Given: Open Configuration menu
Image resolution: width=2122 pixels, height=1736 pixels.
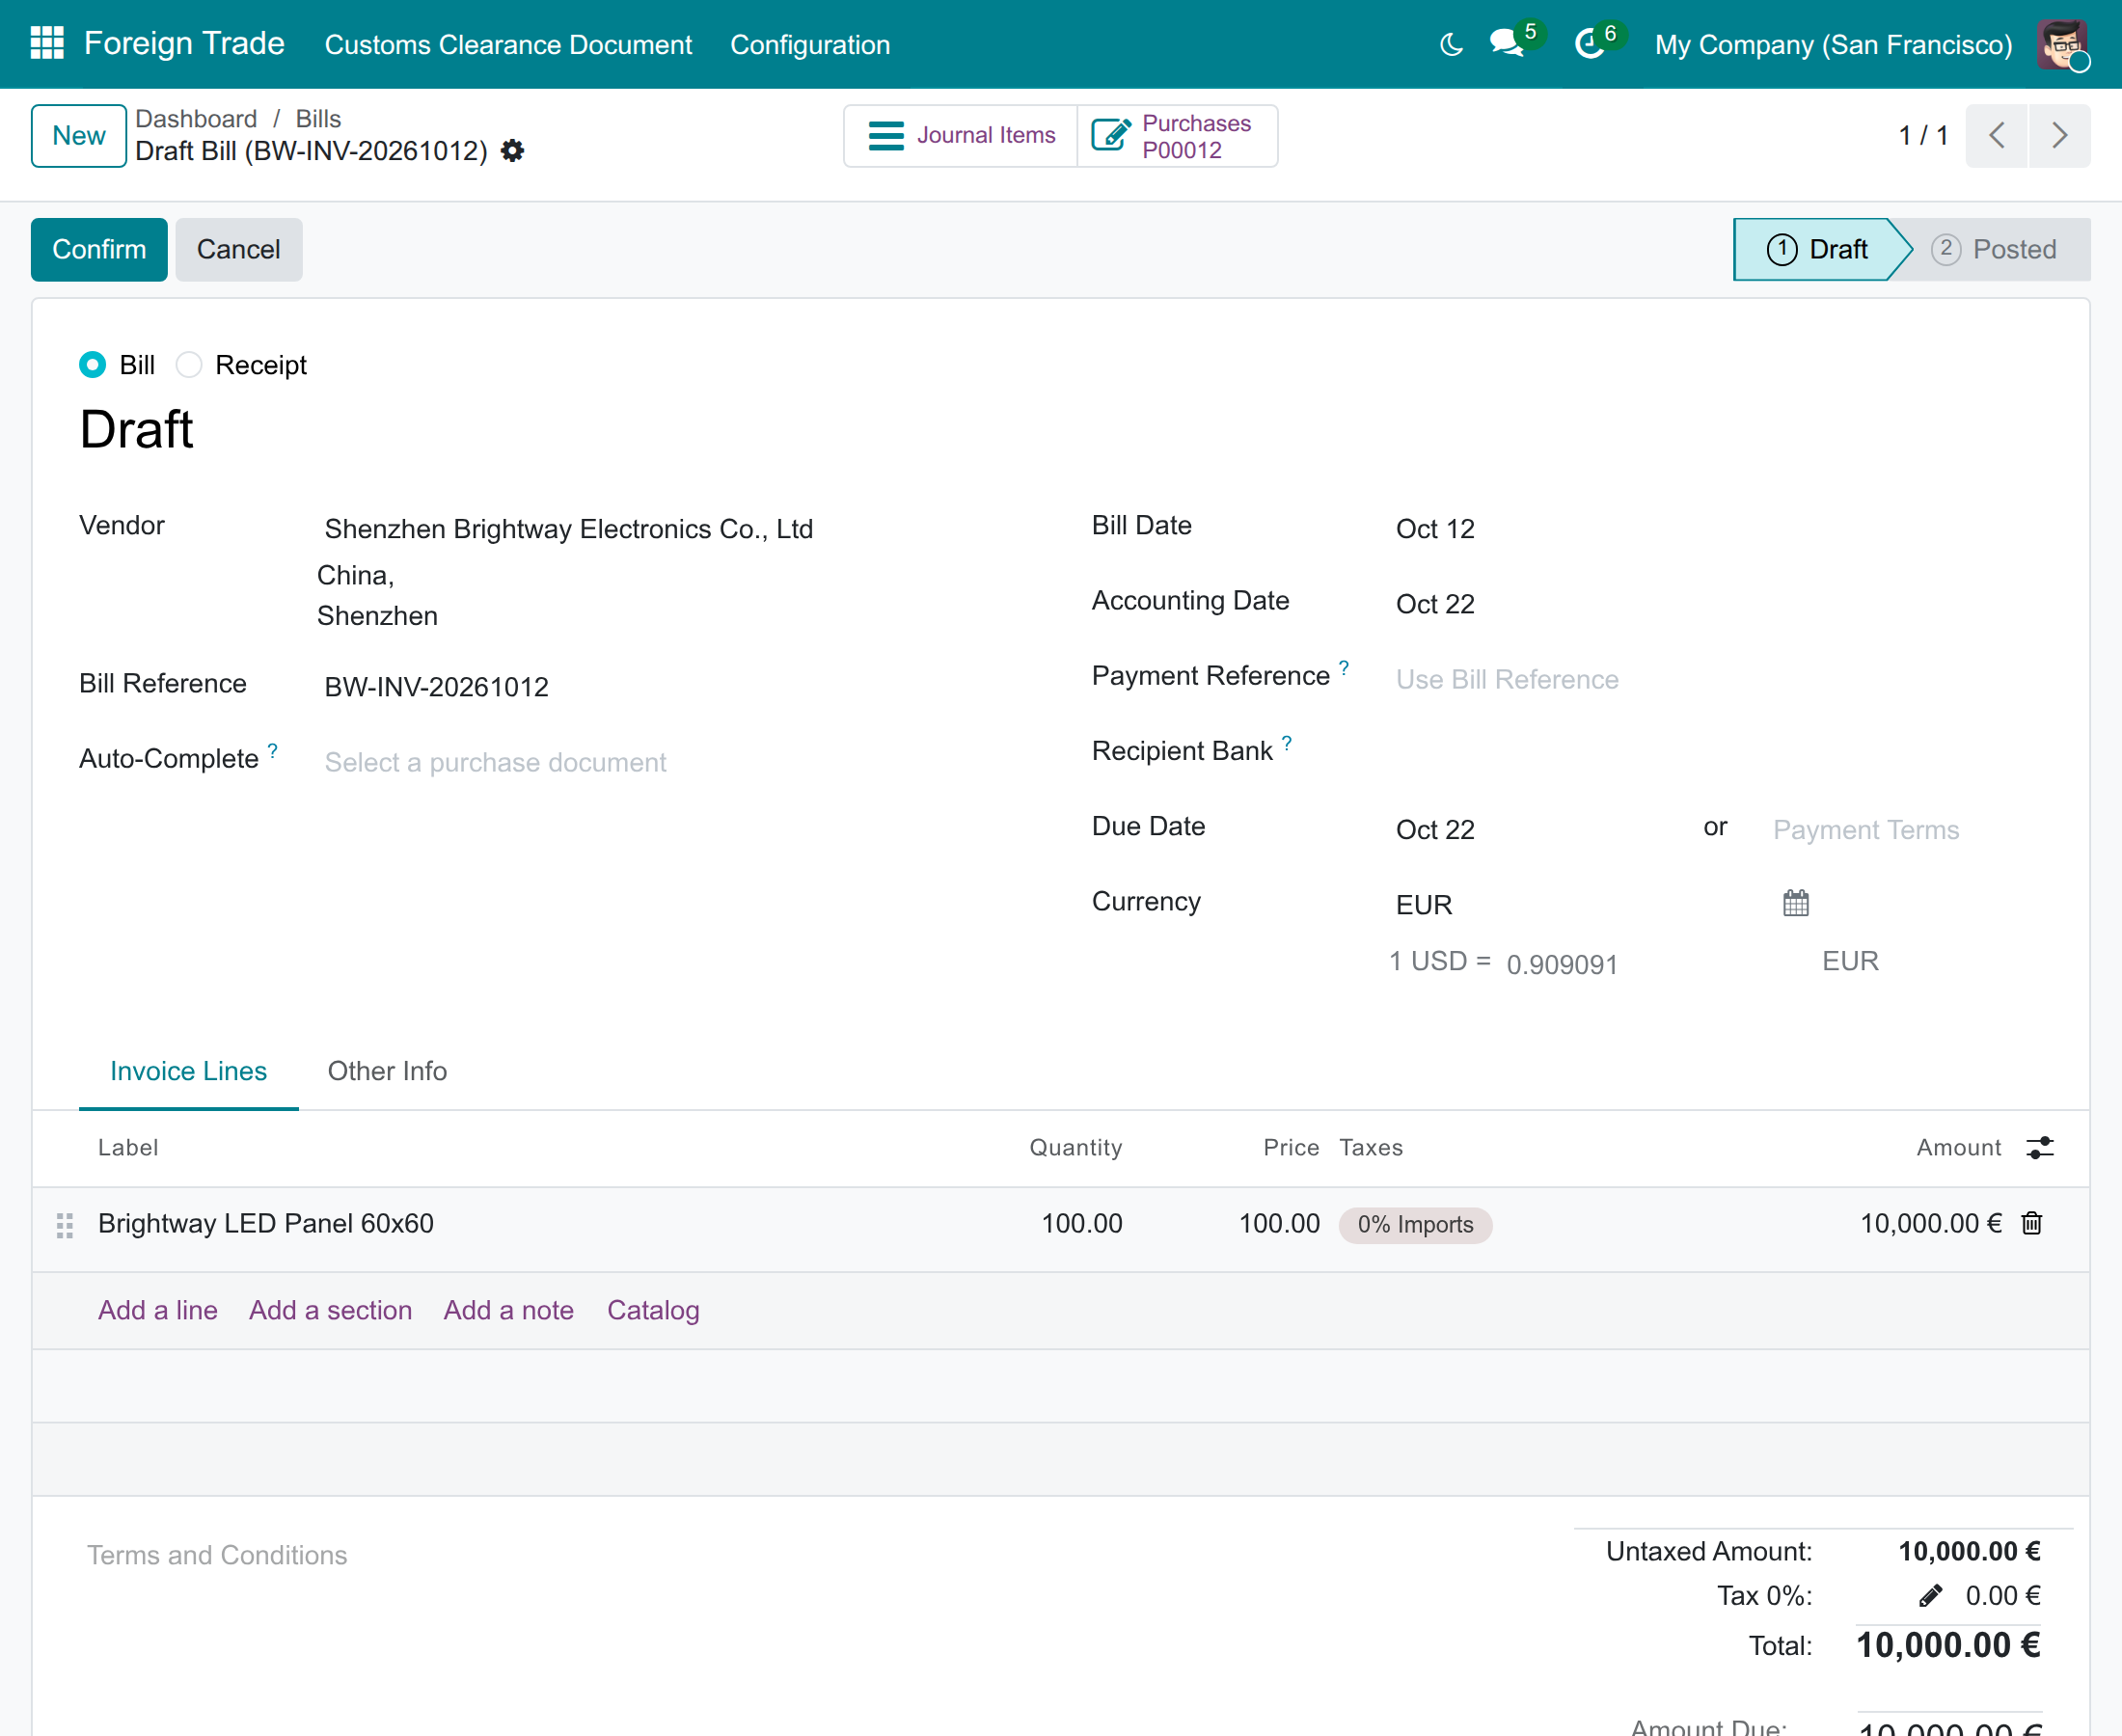Looking at the screenshot, I should click(x=810, y=44).
